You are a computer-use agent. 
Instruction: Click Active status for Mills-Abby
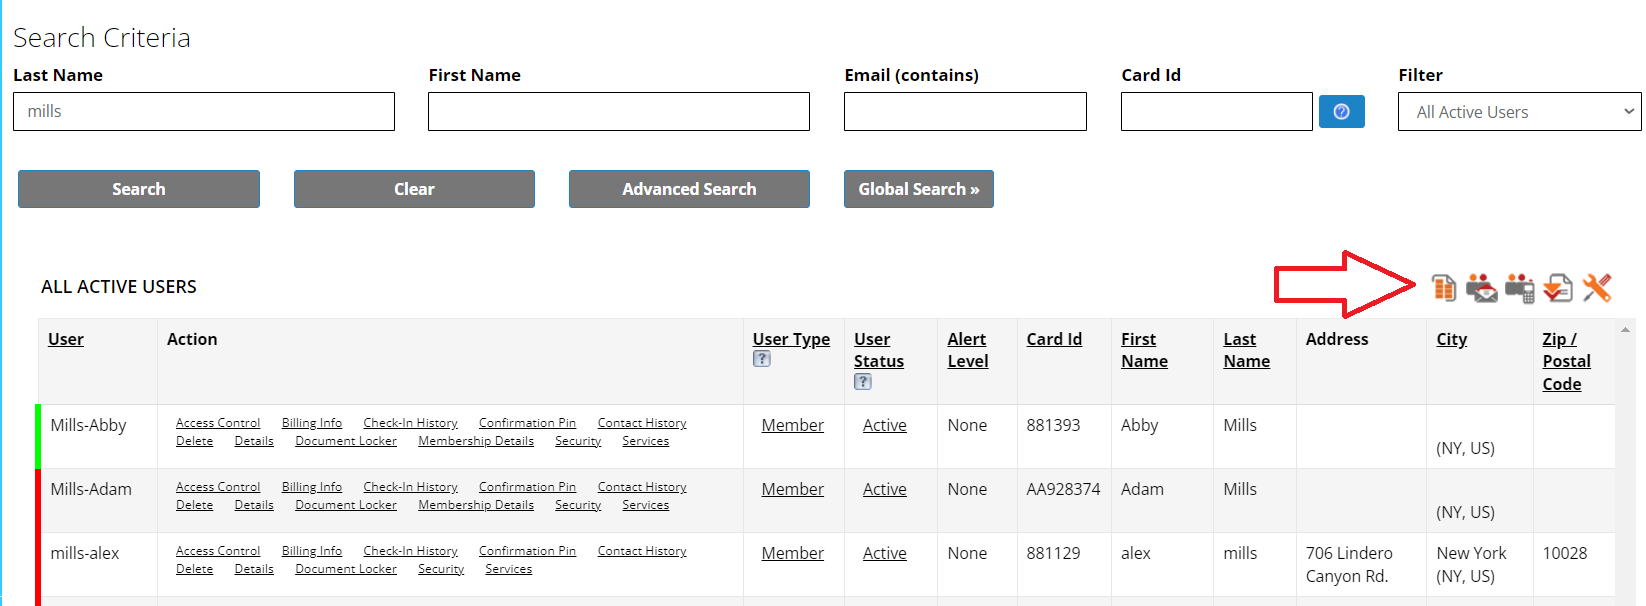(885, 425)
